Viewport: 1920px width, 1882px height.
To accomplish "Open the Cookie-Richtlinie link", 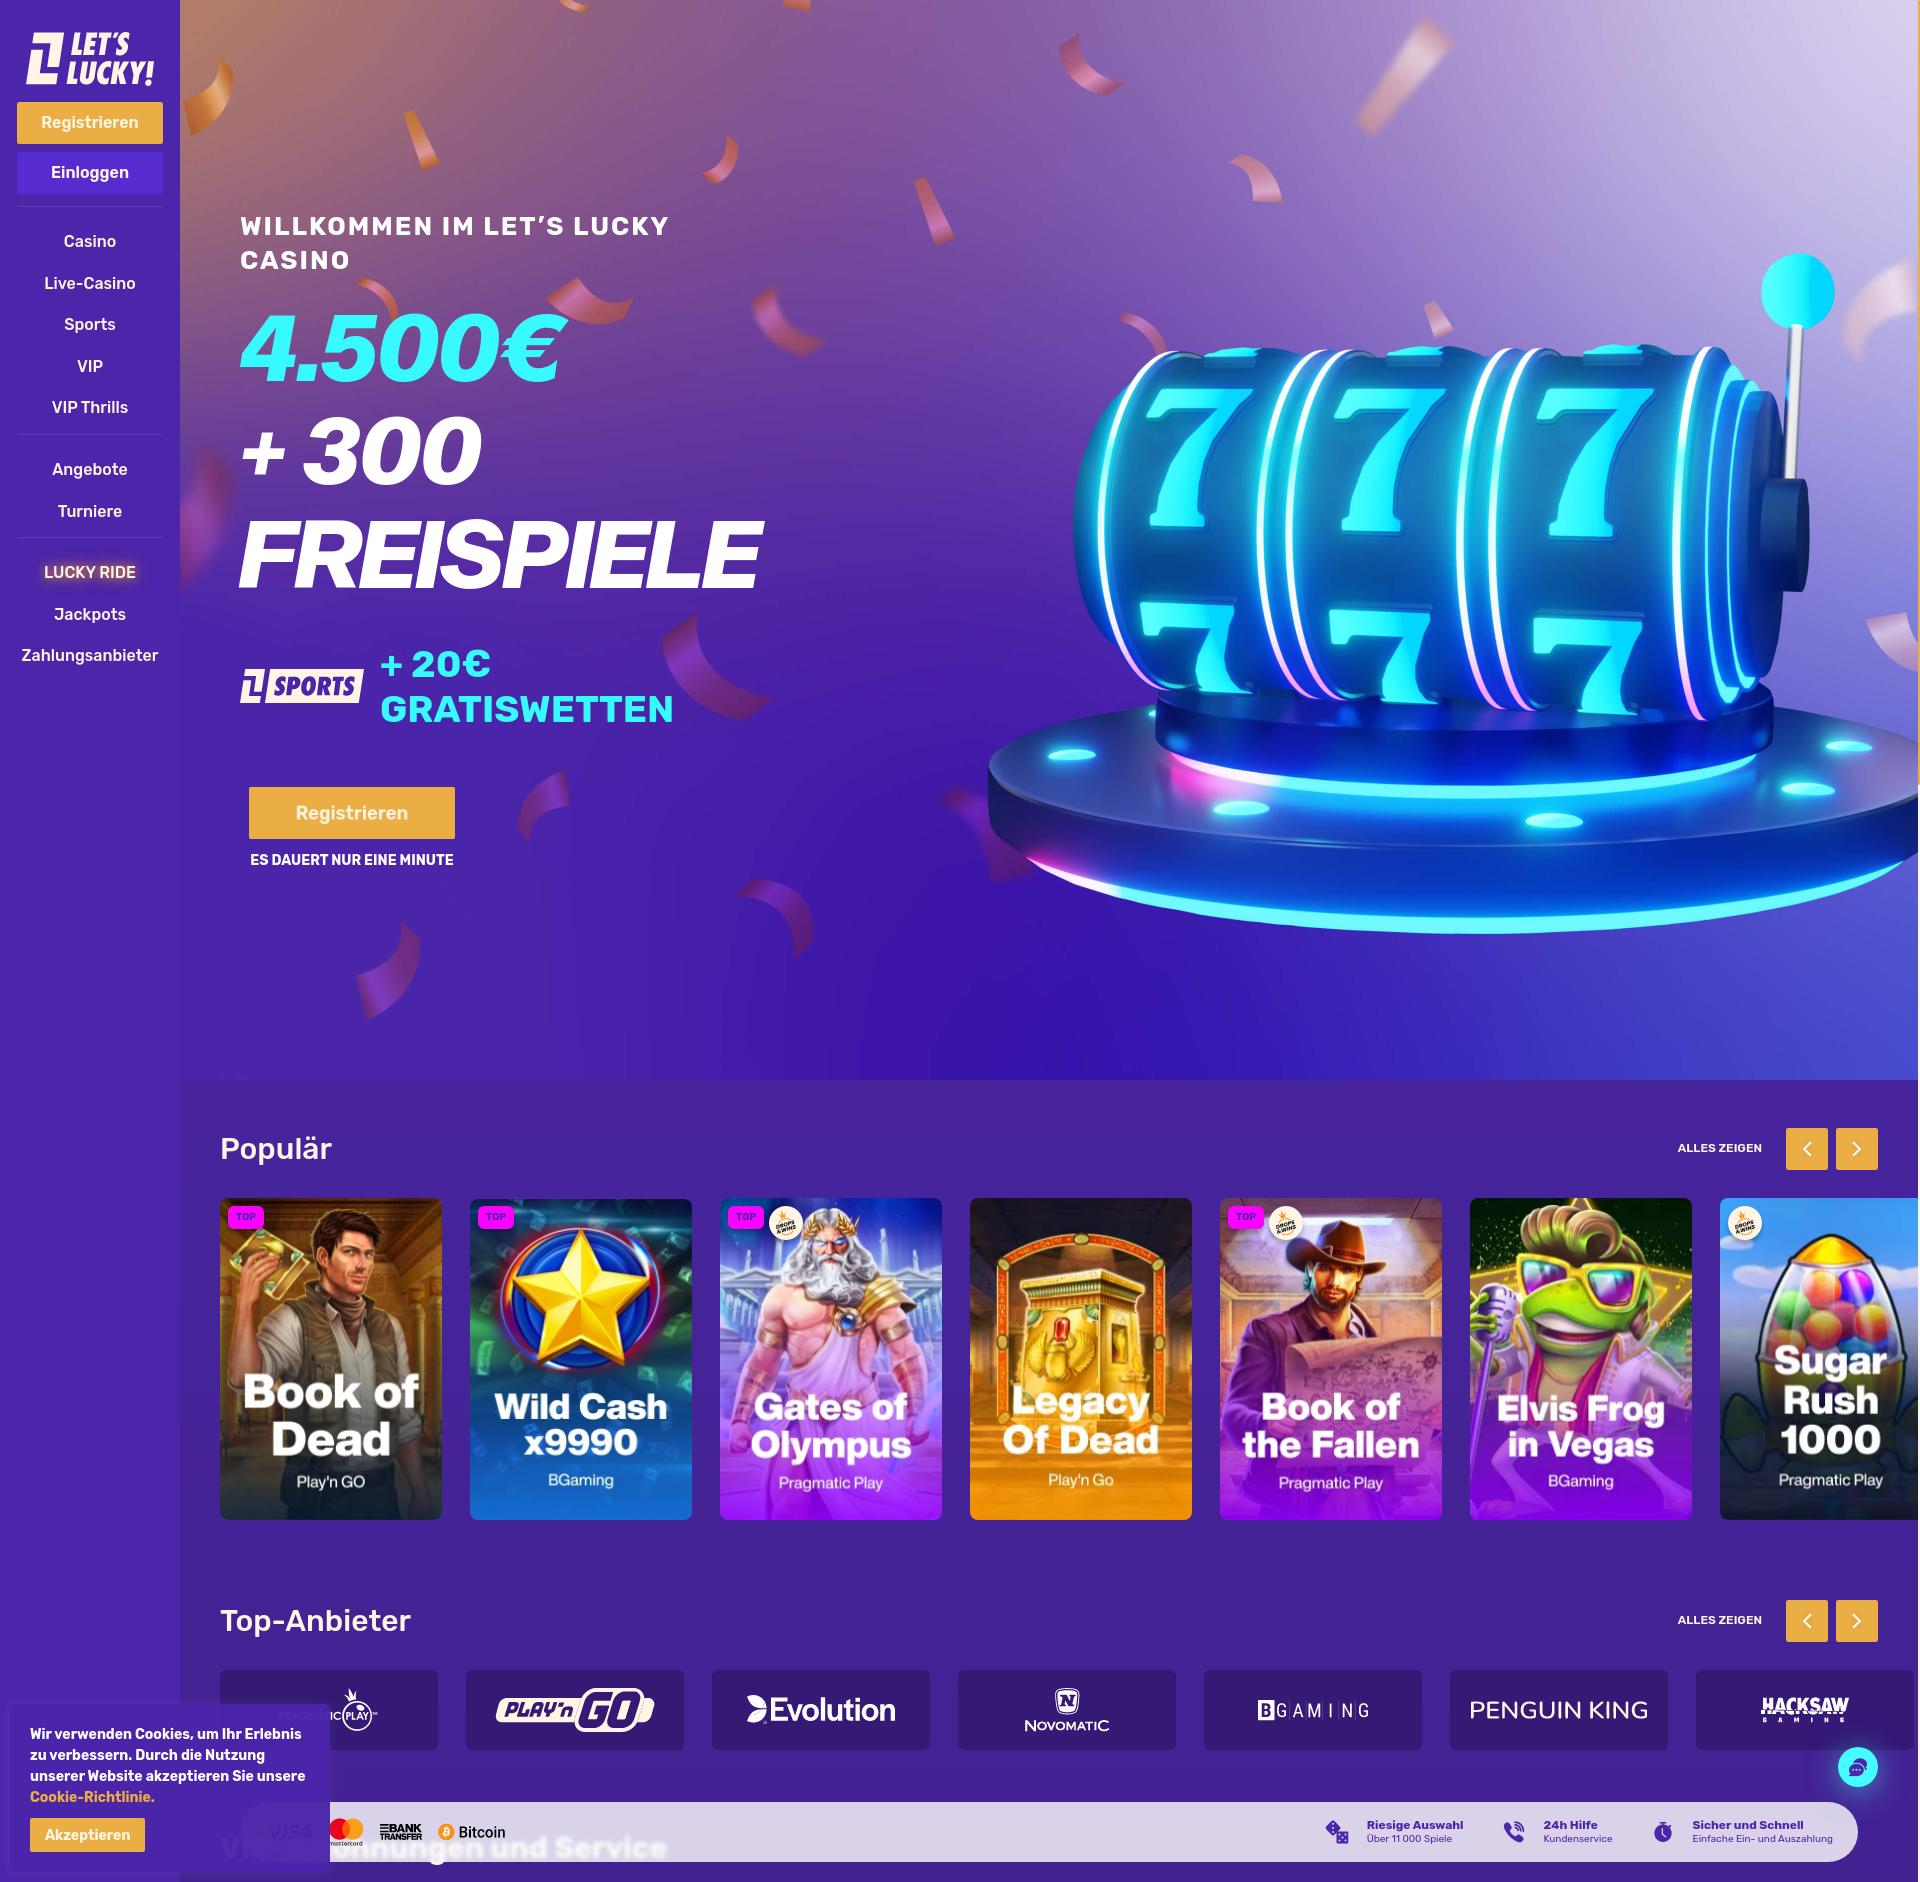I will pyautogui.click(x=91, y=1797).
